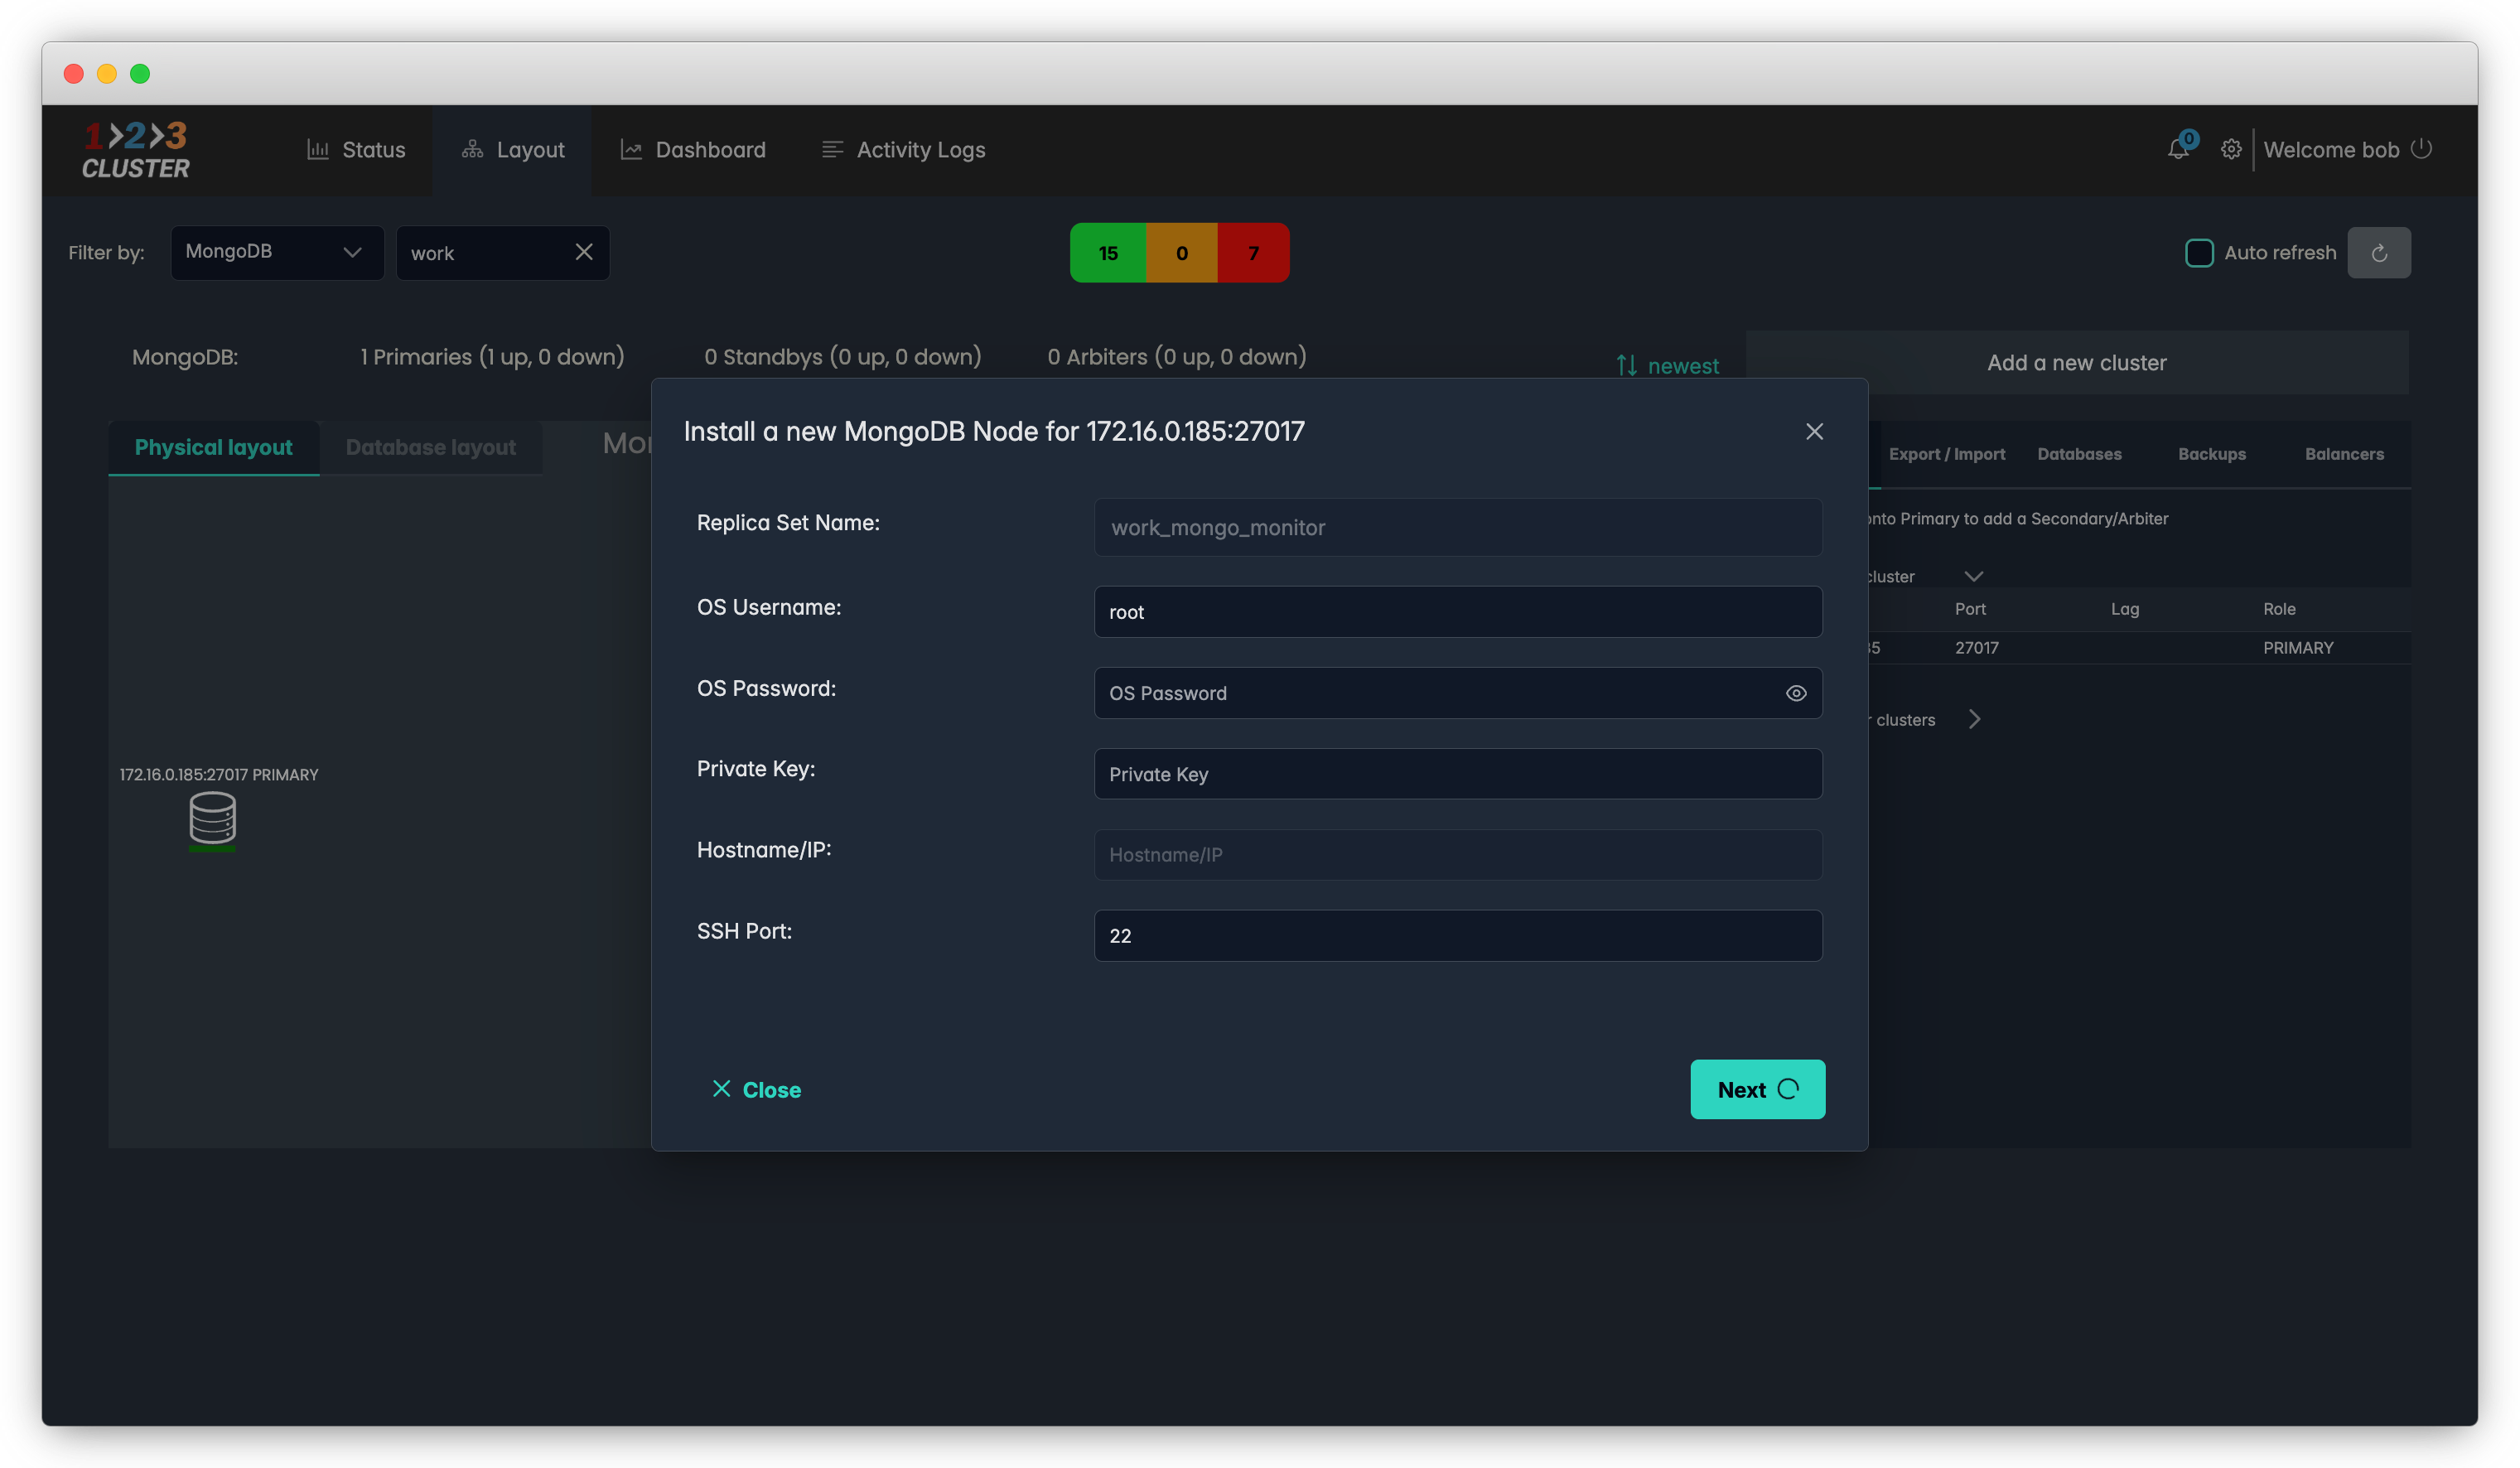Open the MongoDB filter dropdown
Viewport: 2520px width, 1468px height.
(277, 252)
